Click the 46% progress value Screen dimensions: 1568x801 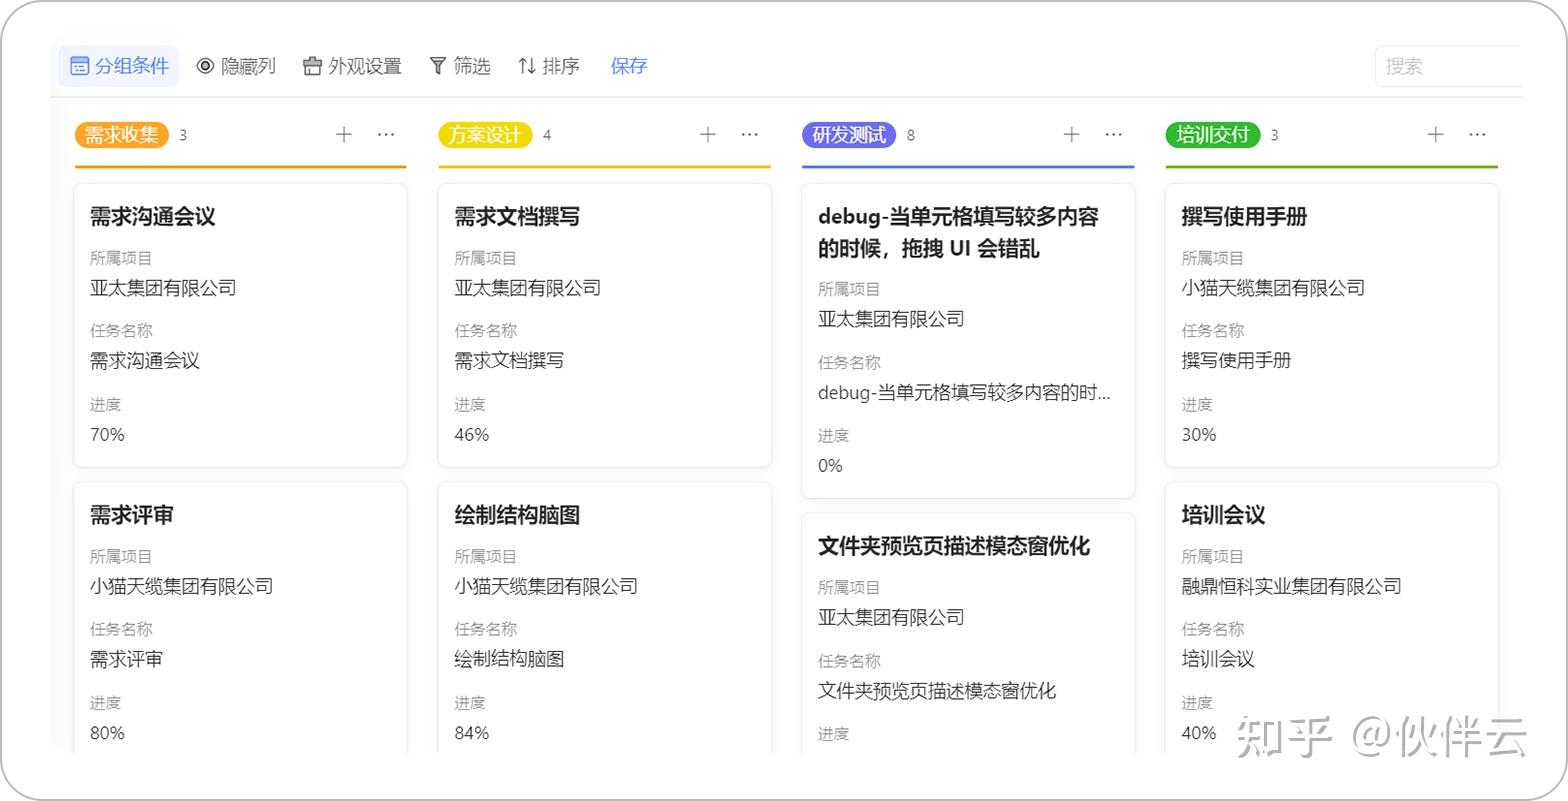pyautogui.click(x=472, y=435)
